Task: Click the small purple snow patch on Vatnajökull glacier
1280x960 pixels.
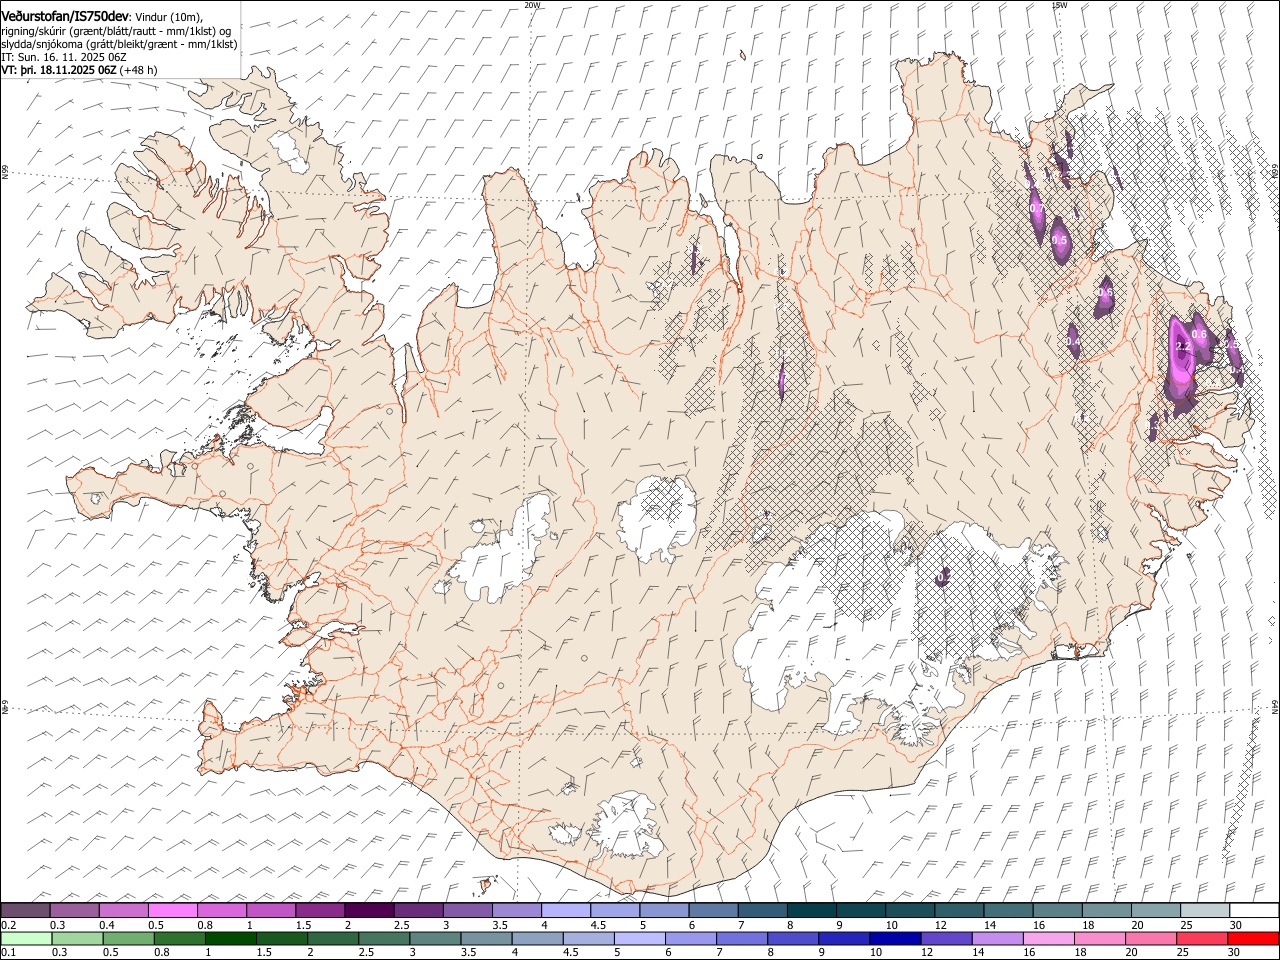Action: tap(943, 577)
